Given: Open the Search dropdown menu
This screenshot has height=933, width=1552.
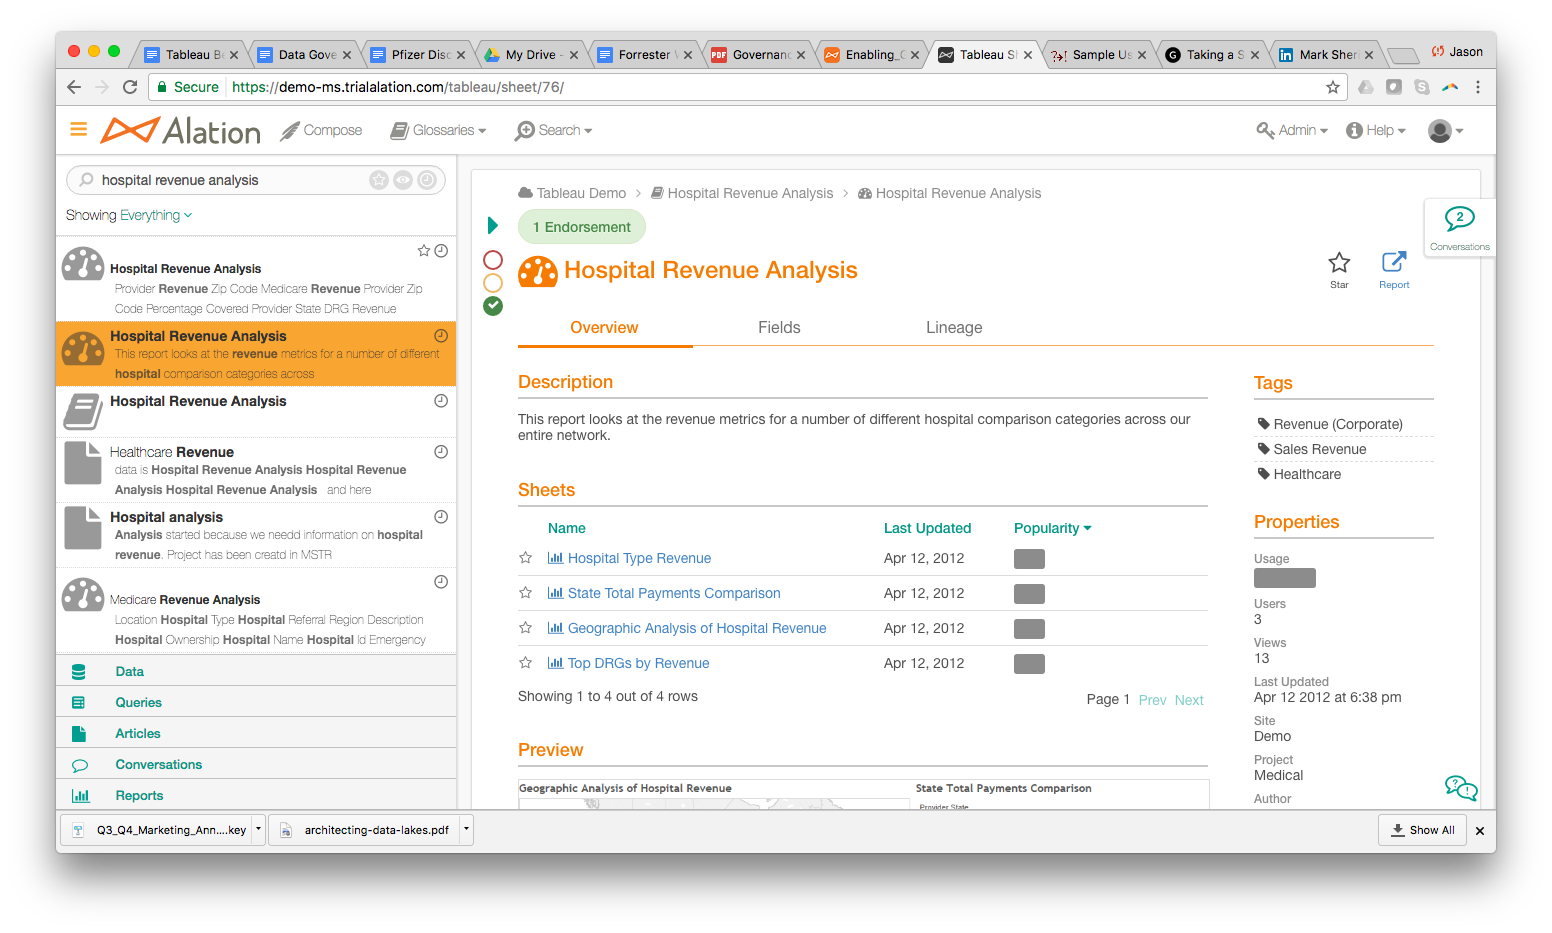Looking at the screenshot, I should pos(553,130).
